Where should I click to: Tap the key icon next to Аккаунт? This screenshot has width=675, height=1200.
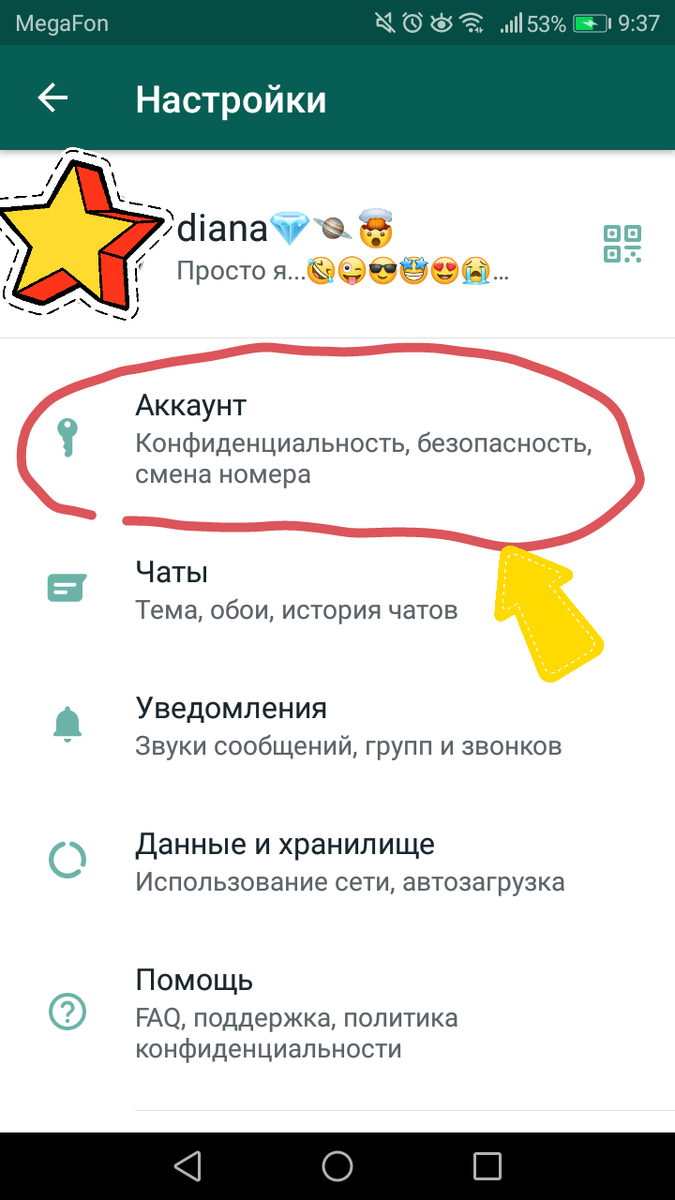click(68, 438)
